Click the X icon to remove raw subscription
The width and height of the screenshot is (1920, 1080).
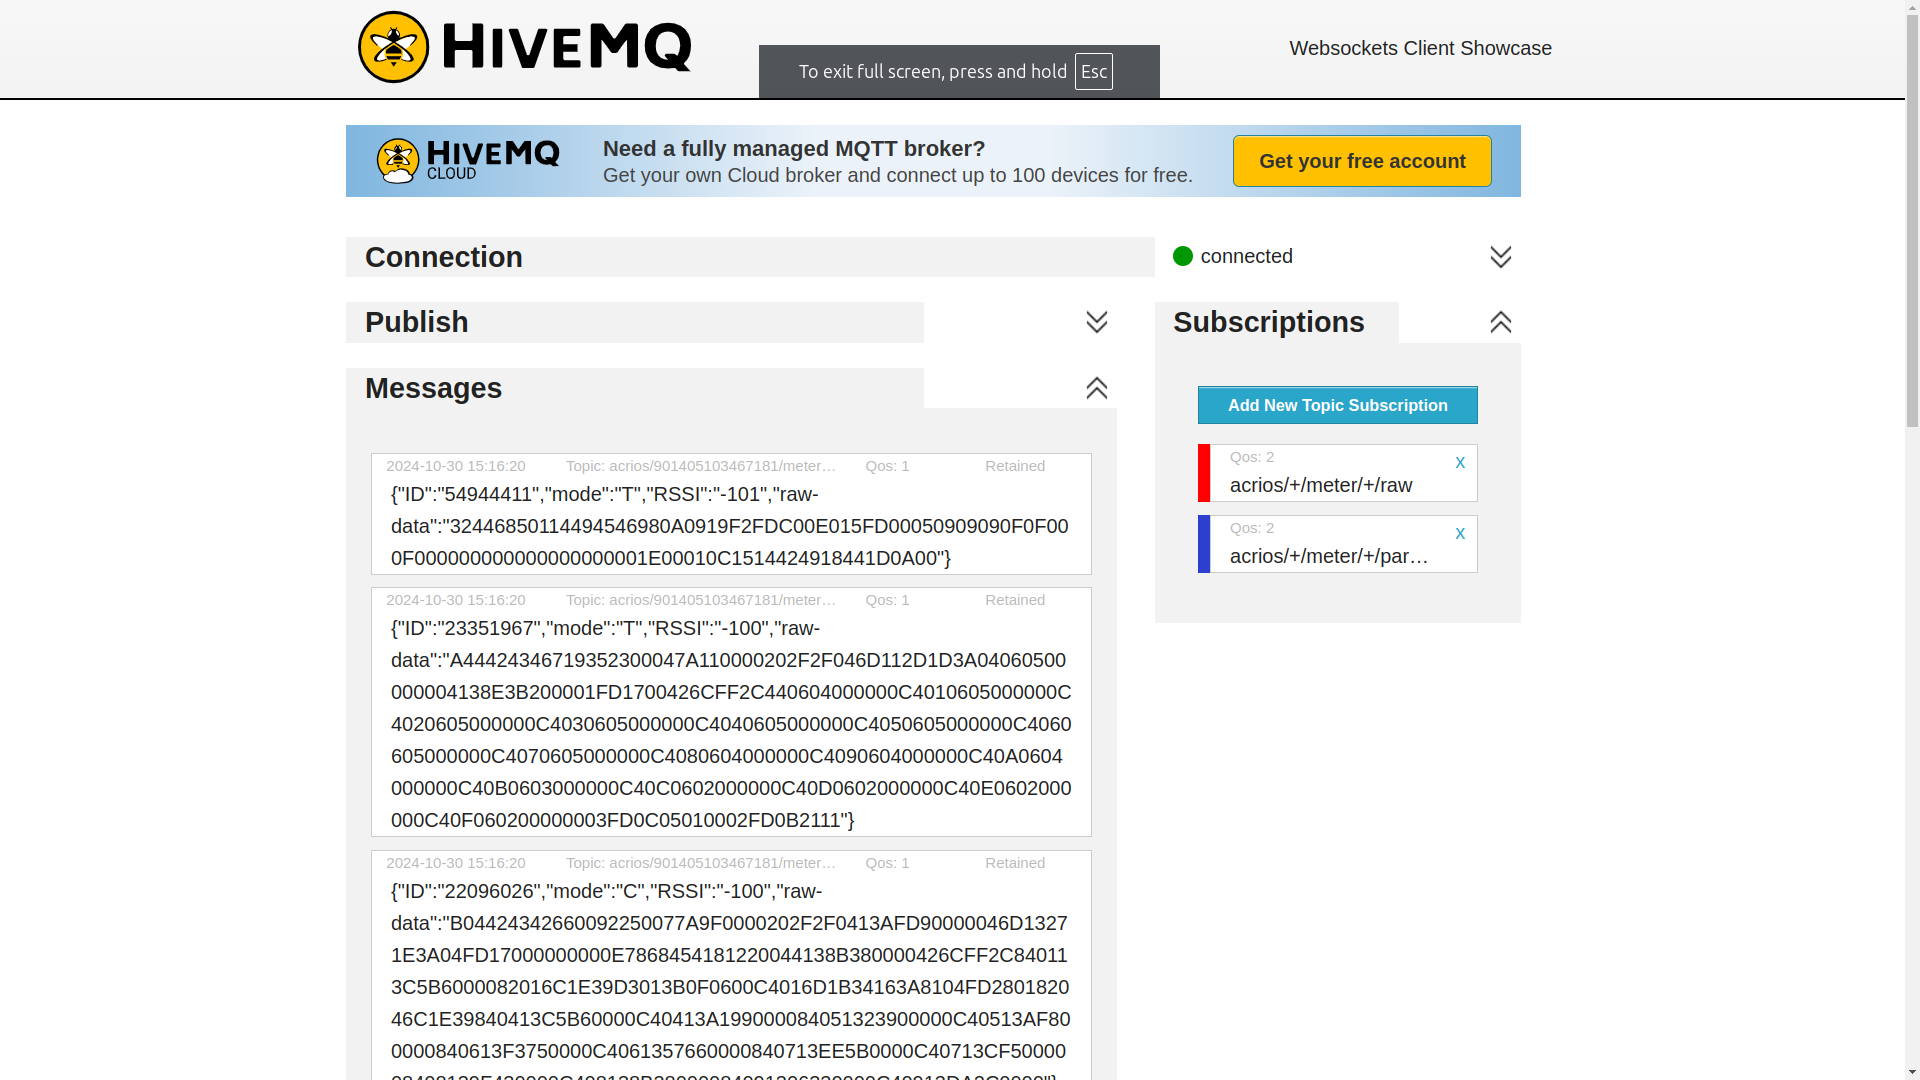[x=1460, y=462]
